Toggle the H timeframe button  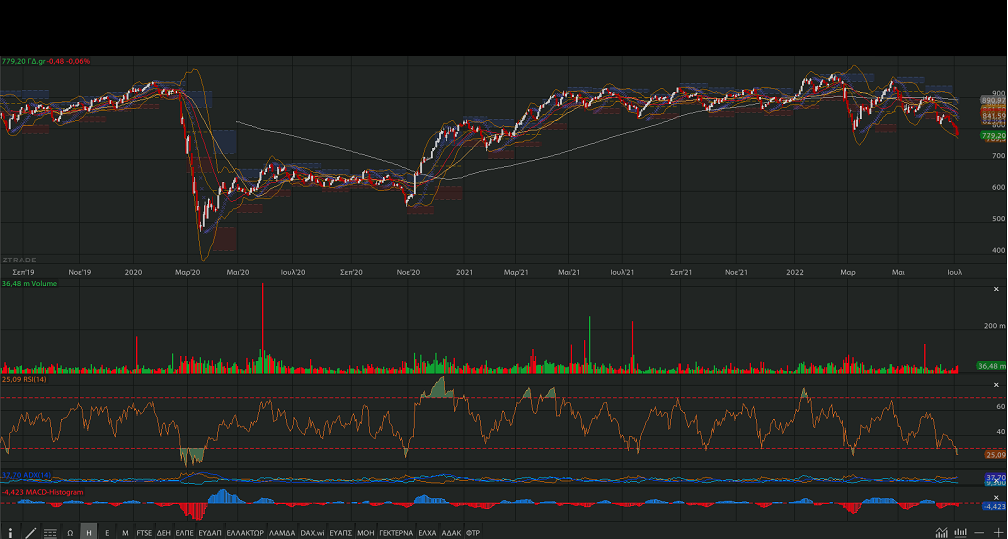89,532
